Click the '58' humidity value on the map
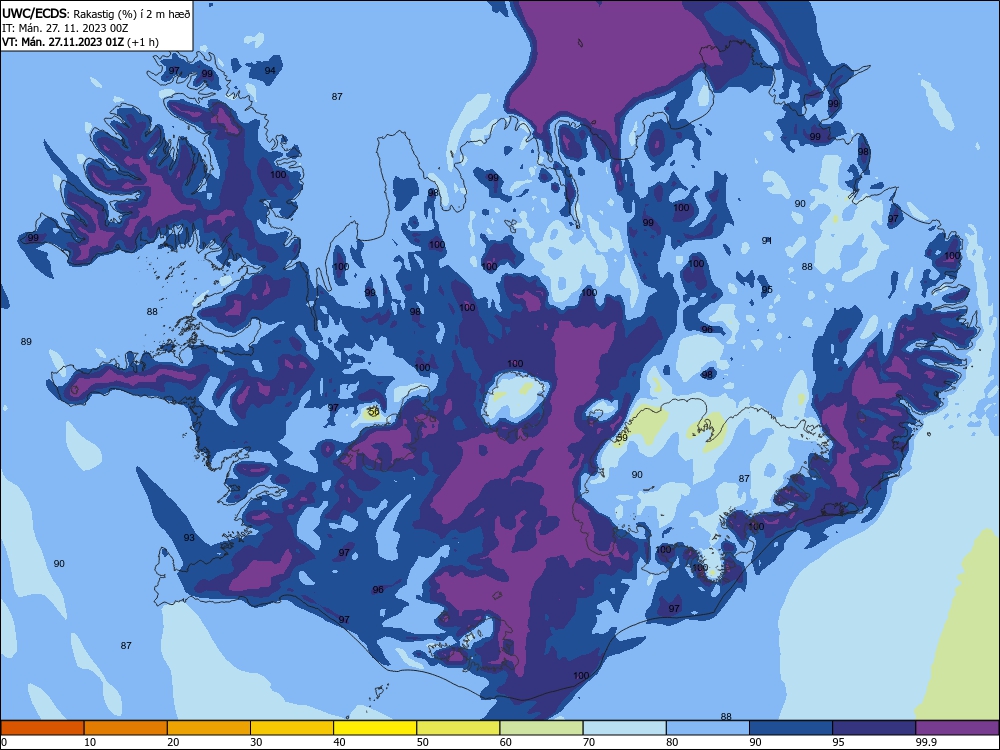This screenshot has width=1000, height=750. tap(374, 412)
